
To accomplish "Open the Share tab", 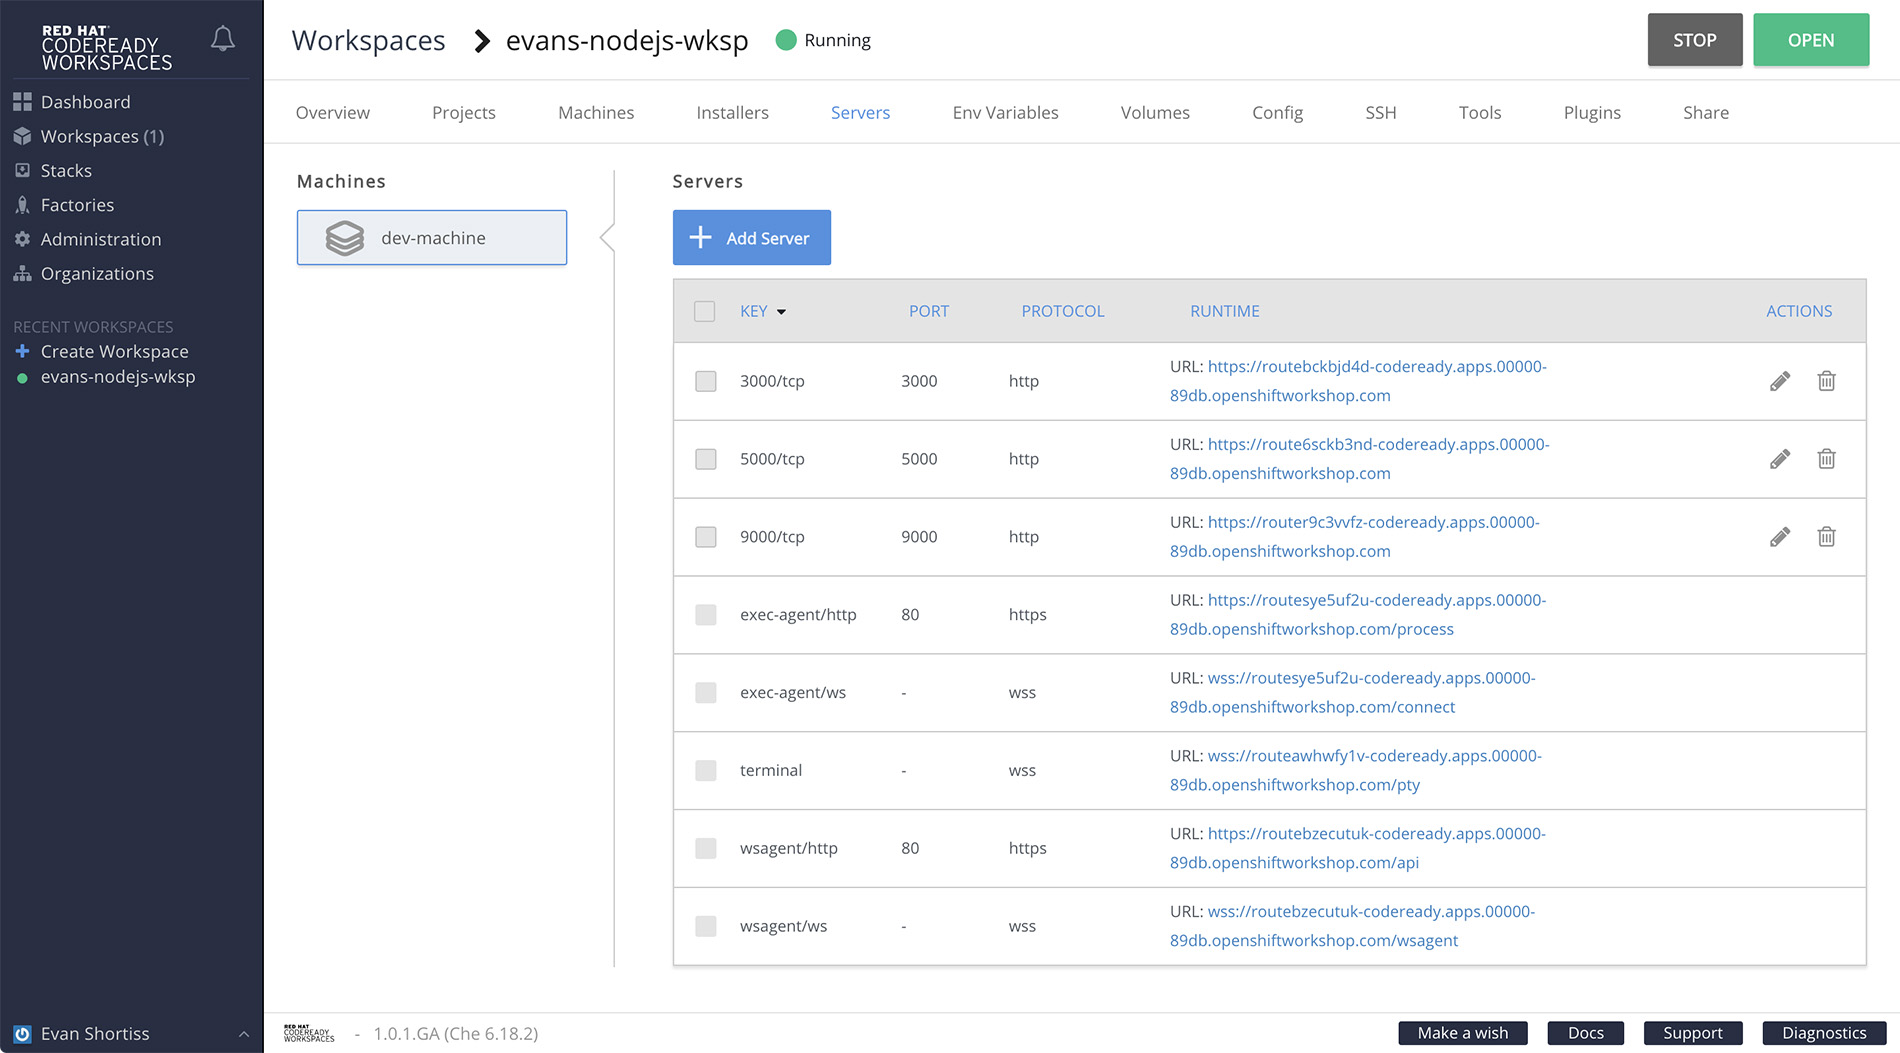I will pyautogui.click(x=1706, y=113).
